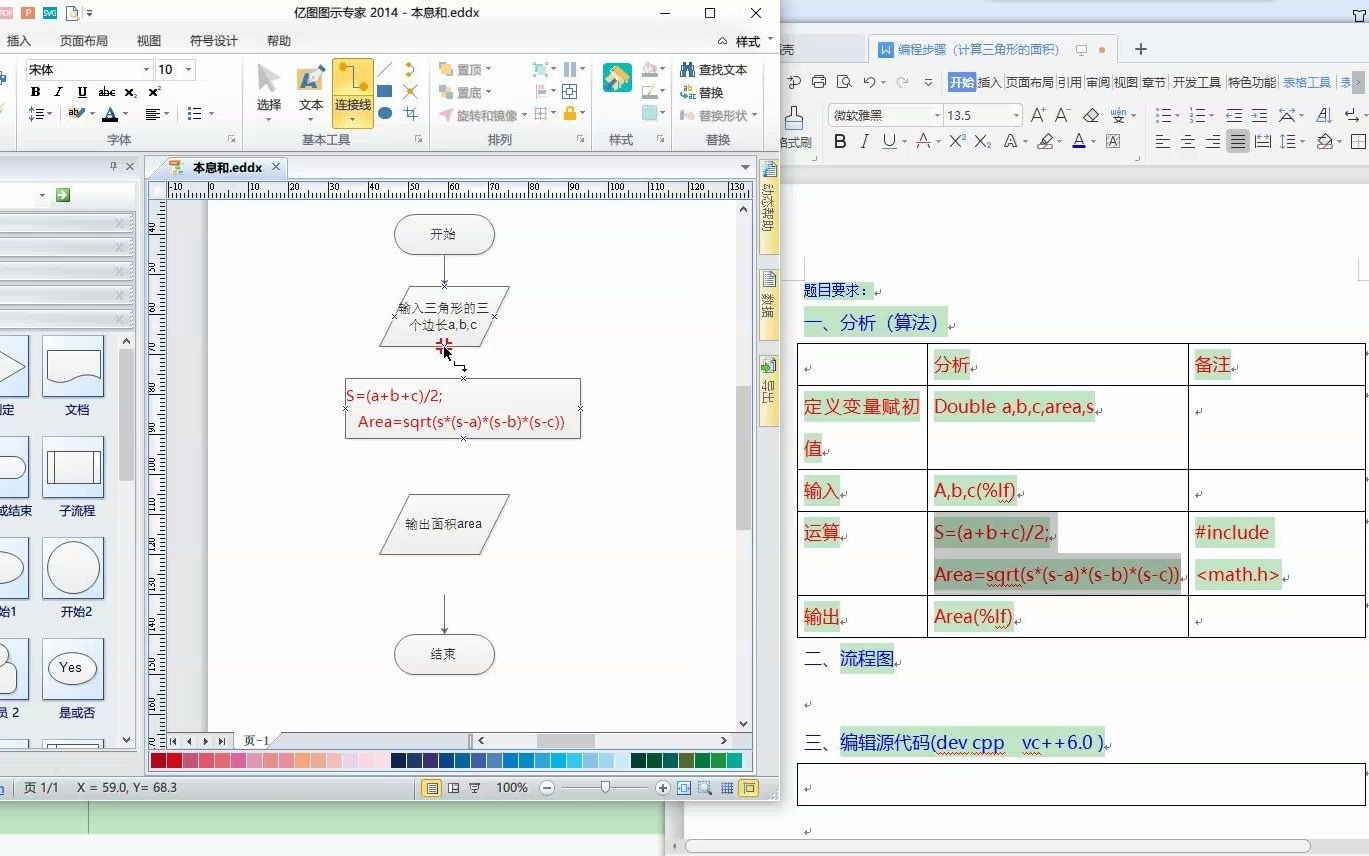Screen dimensions: 1369x856
Task: Select the 页-1 page tab
Action: (257, 741)
